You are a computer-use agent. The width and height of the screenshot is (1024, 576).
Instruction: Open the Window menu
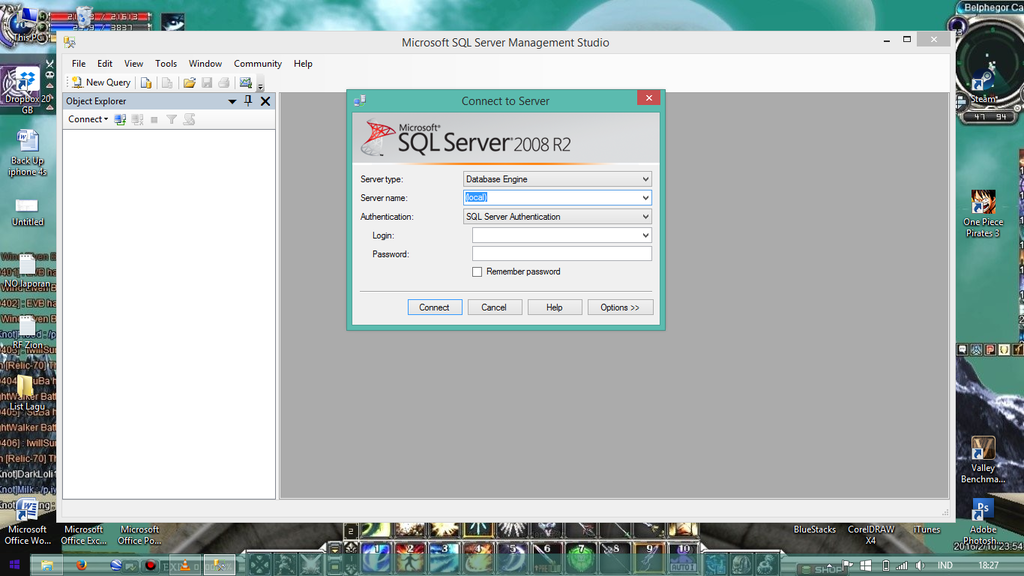tap(205, 63)
